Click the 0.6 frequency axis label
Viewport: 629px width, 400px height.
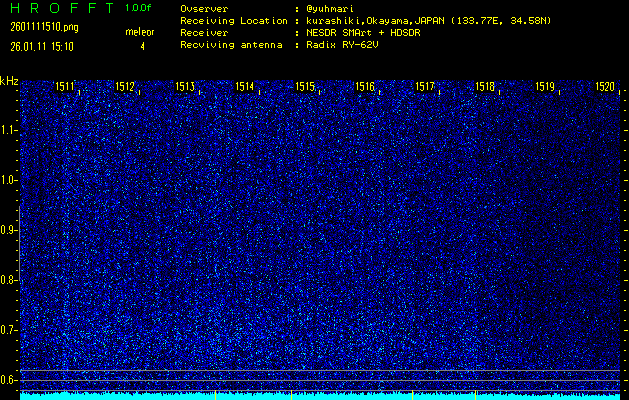9,380
